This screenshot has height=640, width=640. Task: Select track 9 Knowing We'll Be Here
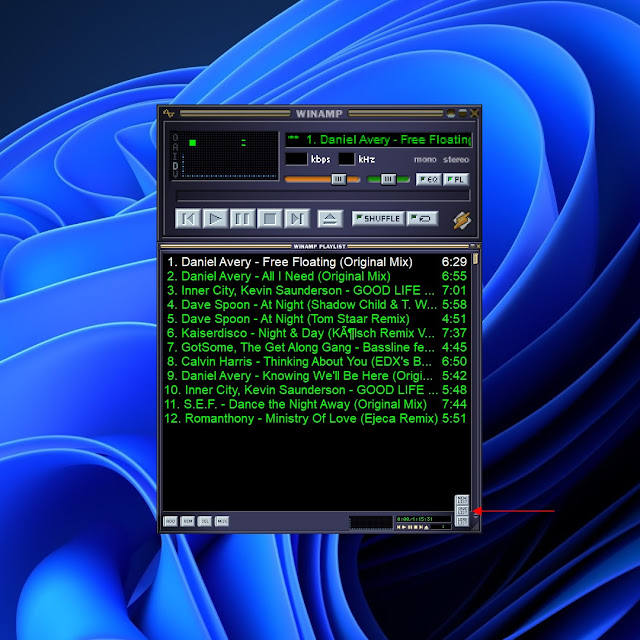tap(316, 376)
